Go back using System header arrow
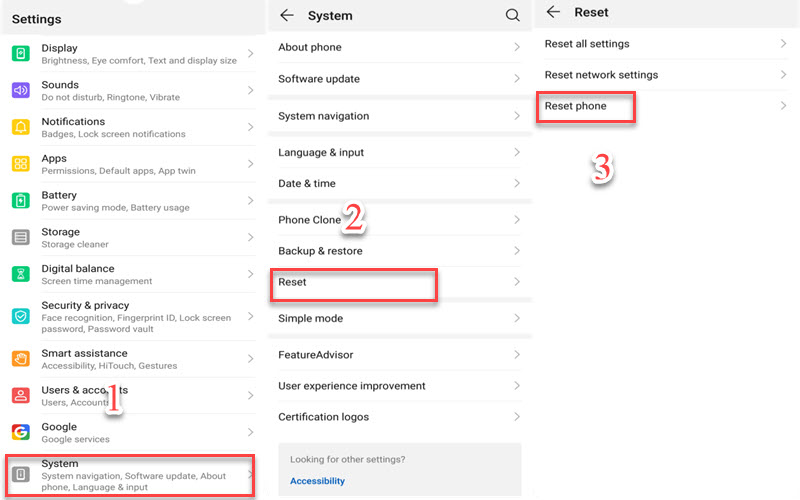The width and height of the screenshot is (800, 500). [x=287, y=15]
